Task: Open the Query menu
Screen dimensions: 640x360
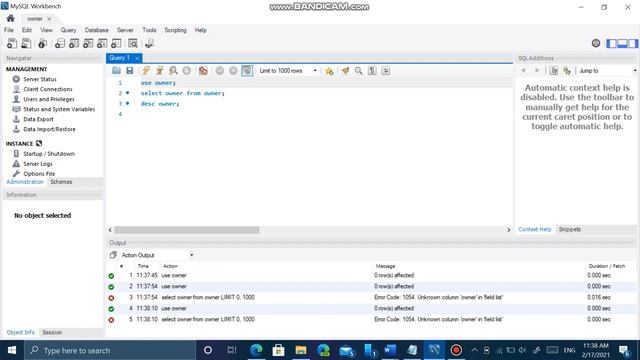Action: pyautogui.click(x=68, y=30)
